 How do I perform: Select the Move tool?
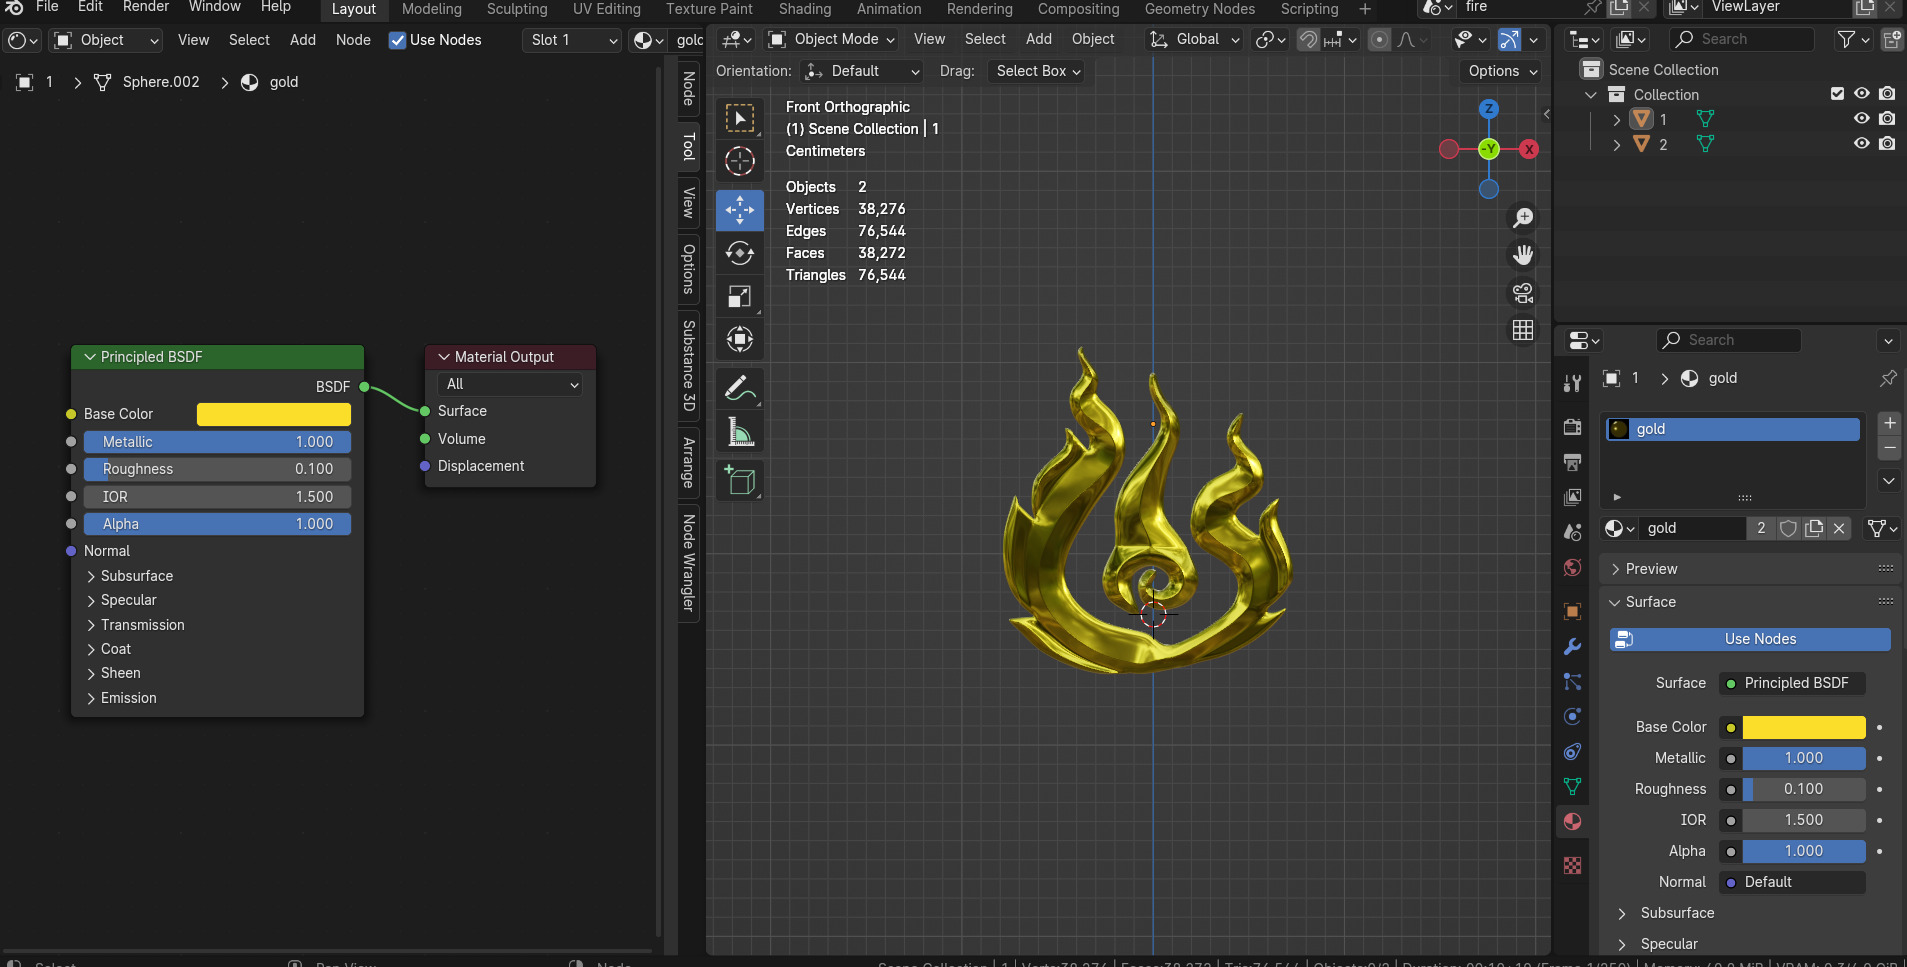coord(740,210)
